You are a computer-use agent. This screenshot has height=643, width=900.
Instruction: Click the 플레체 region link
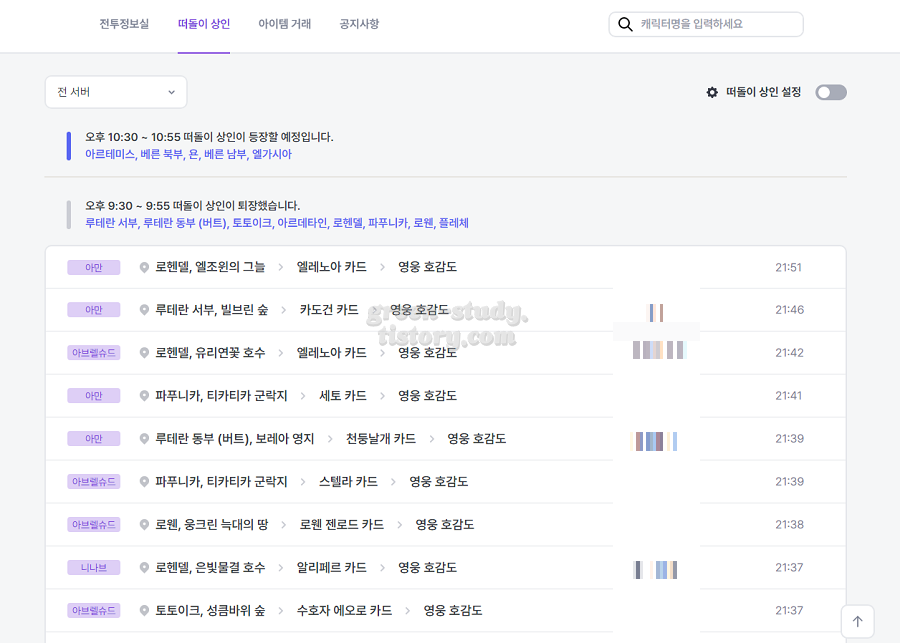454,223
